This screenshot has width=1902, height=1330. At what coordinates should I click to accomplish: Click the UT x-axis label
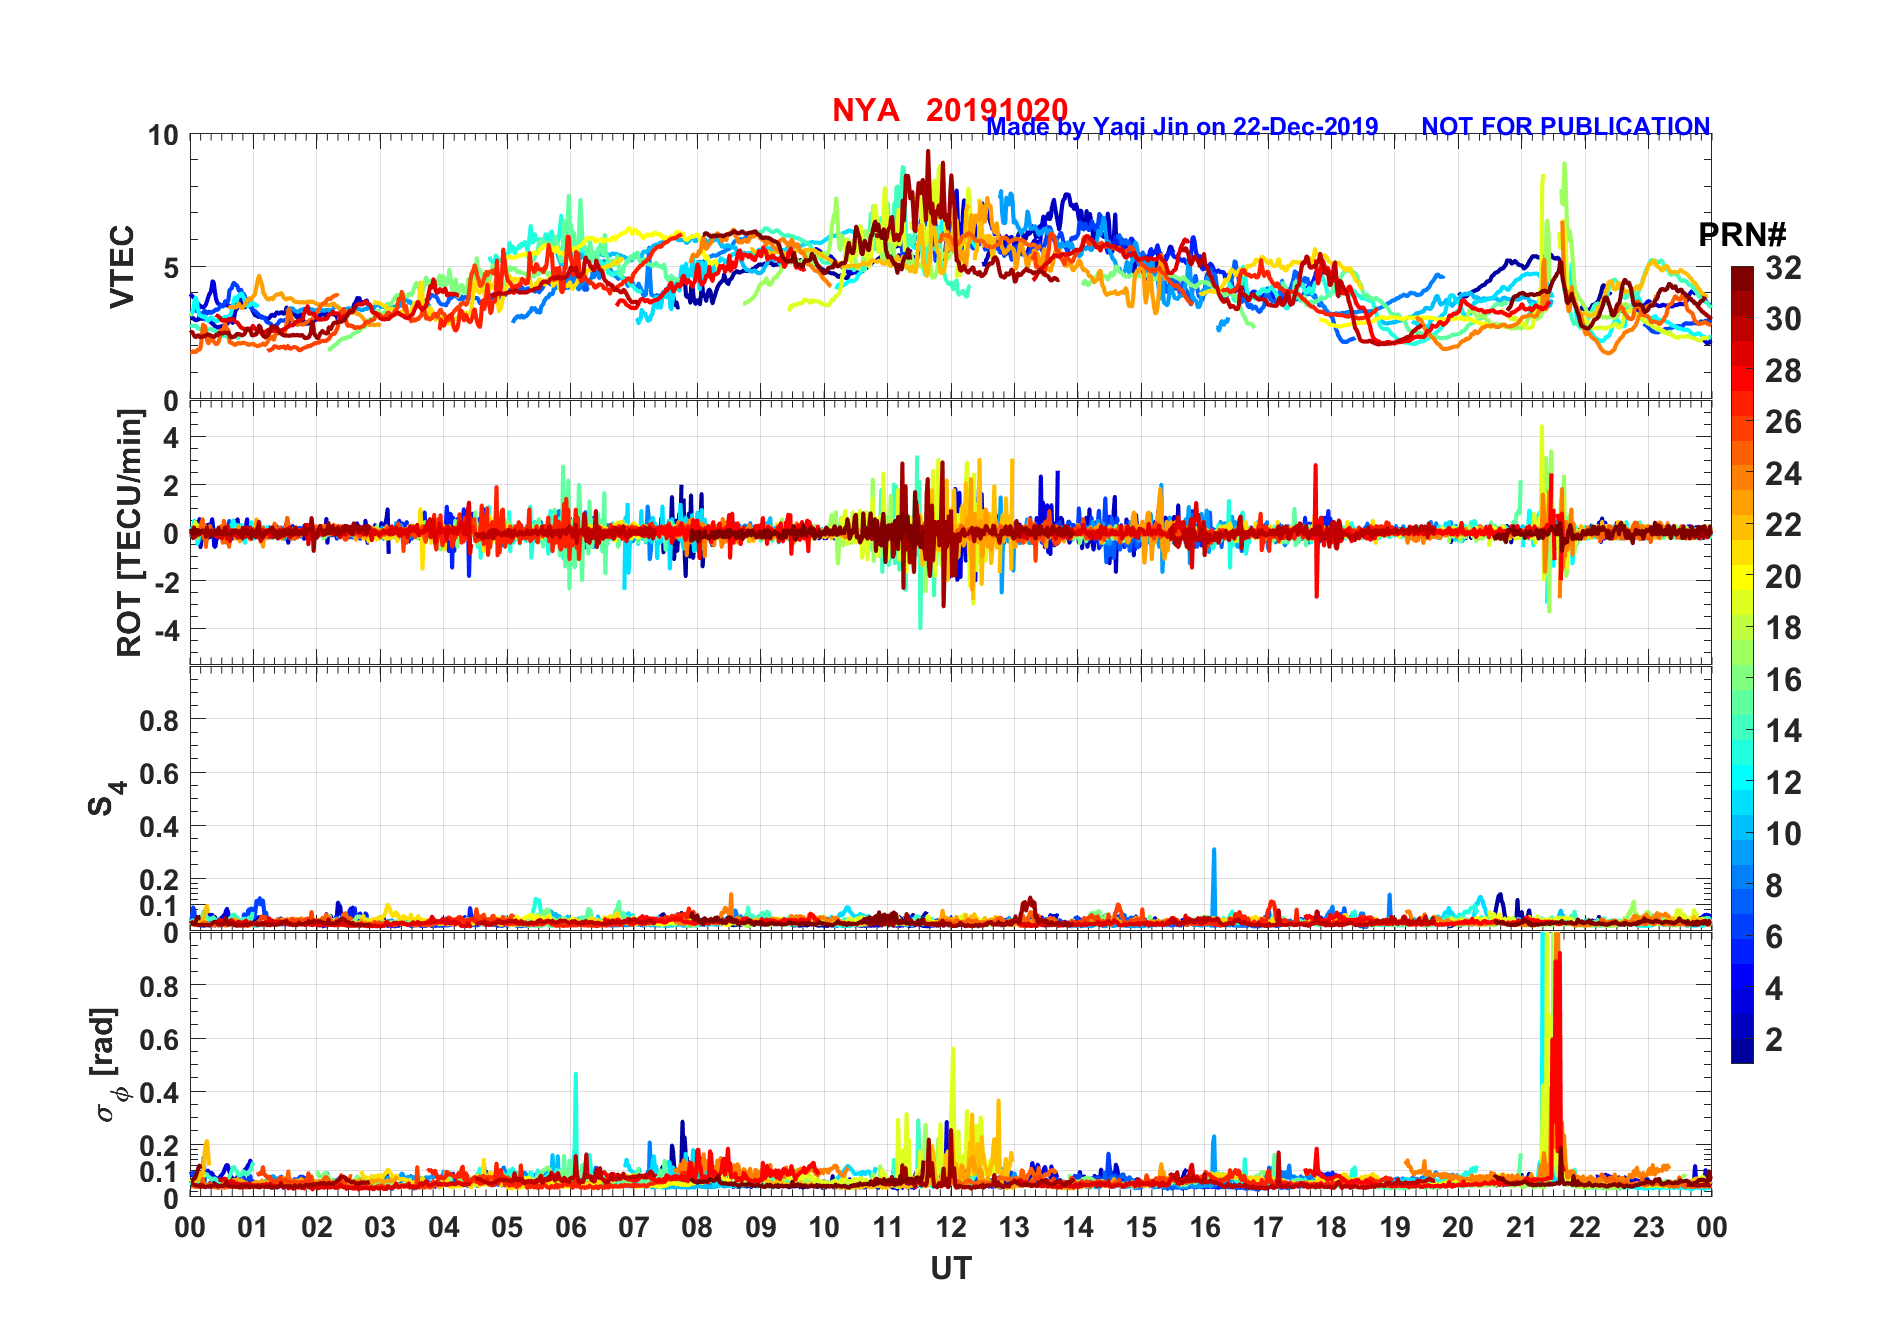point(951,1269)
